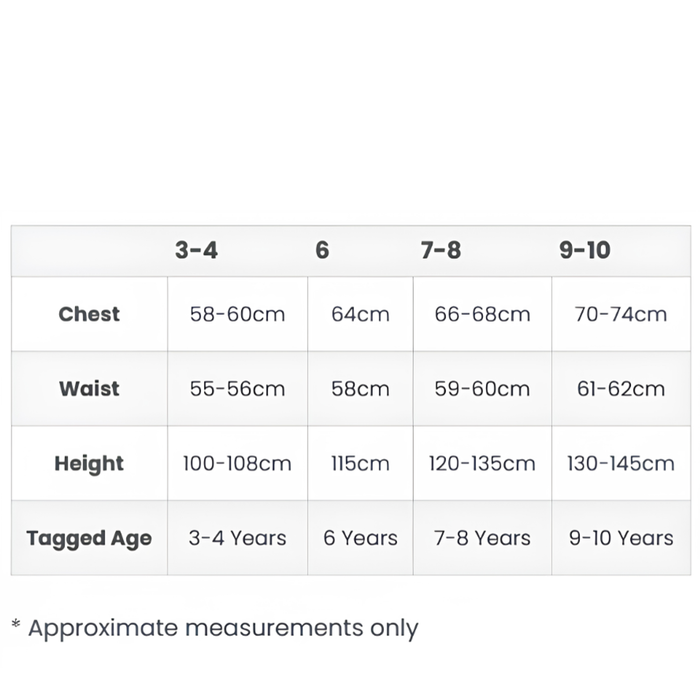Select the 66-68cm chest cell

coord(483,314)
